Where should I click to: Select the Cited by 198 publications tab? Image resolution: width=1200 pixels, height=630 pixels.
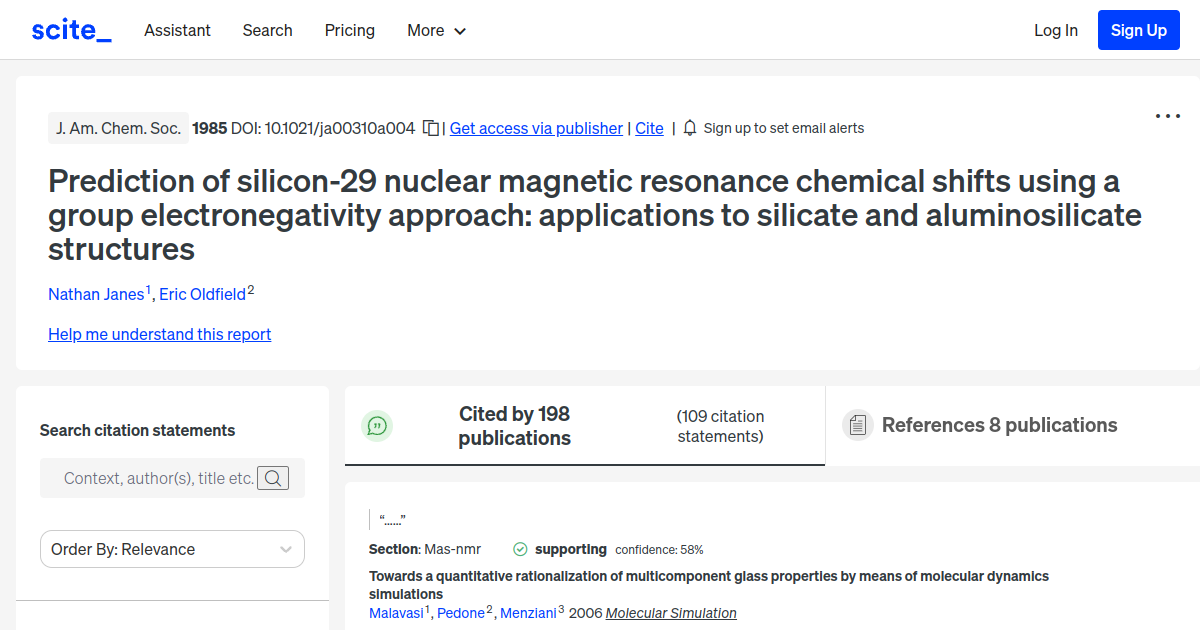pyautogui.click(x=514, y=425)
